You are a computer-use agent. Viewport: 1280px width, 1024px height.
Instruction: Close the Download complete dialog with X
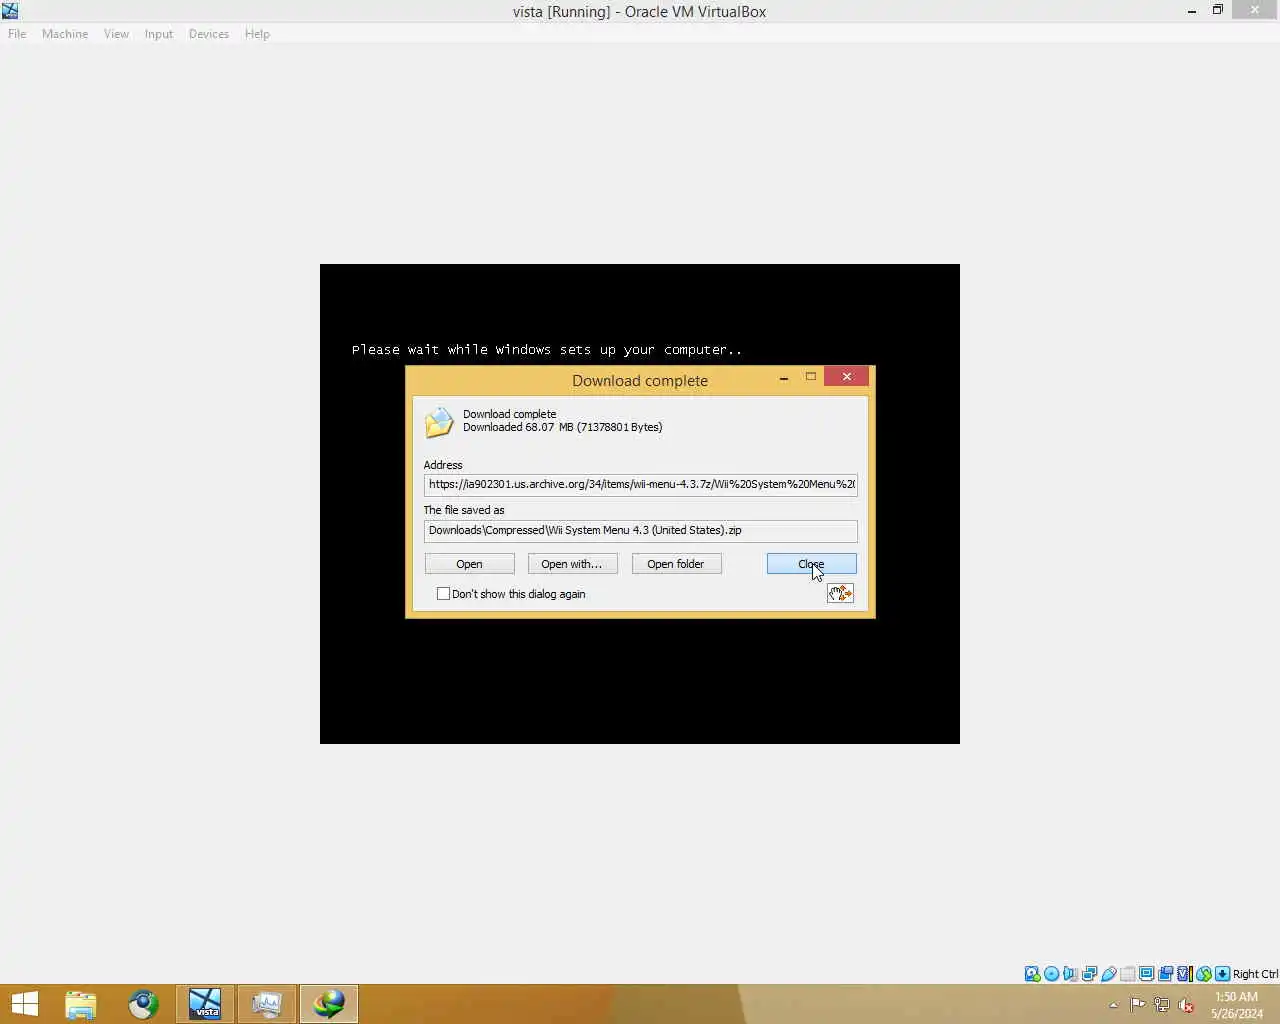point(847,377)
